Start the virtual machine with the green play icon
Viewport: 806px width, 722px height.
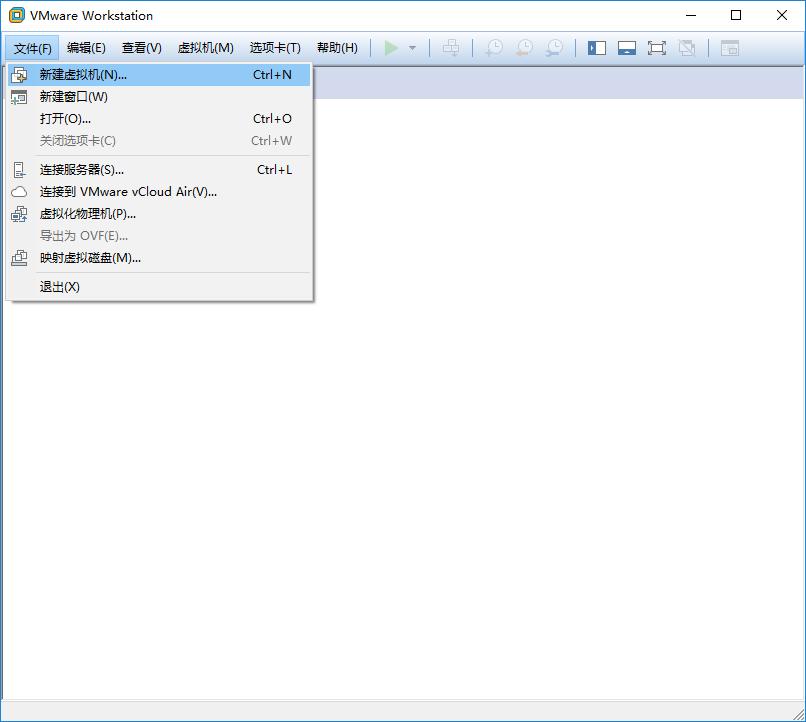(x=391, y=47)
